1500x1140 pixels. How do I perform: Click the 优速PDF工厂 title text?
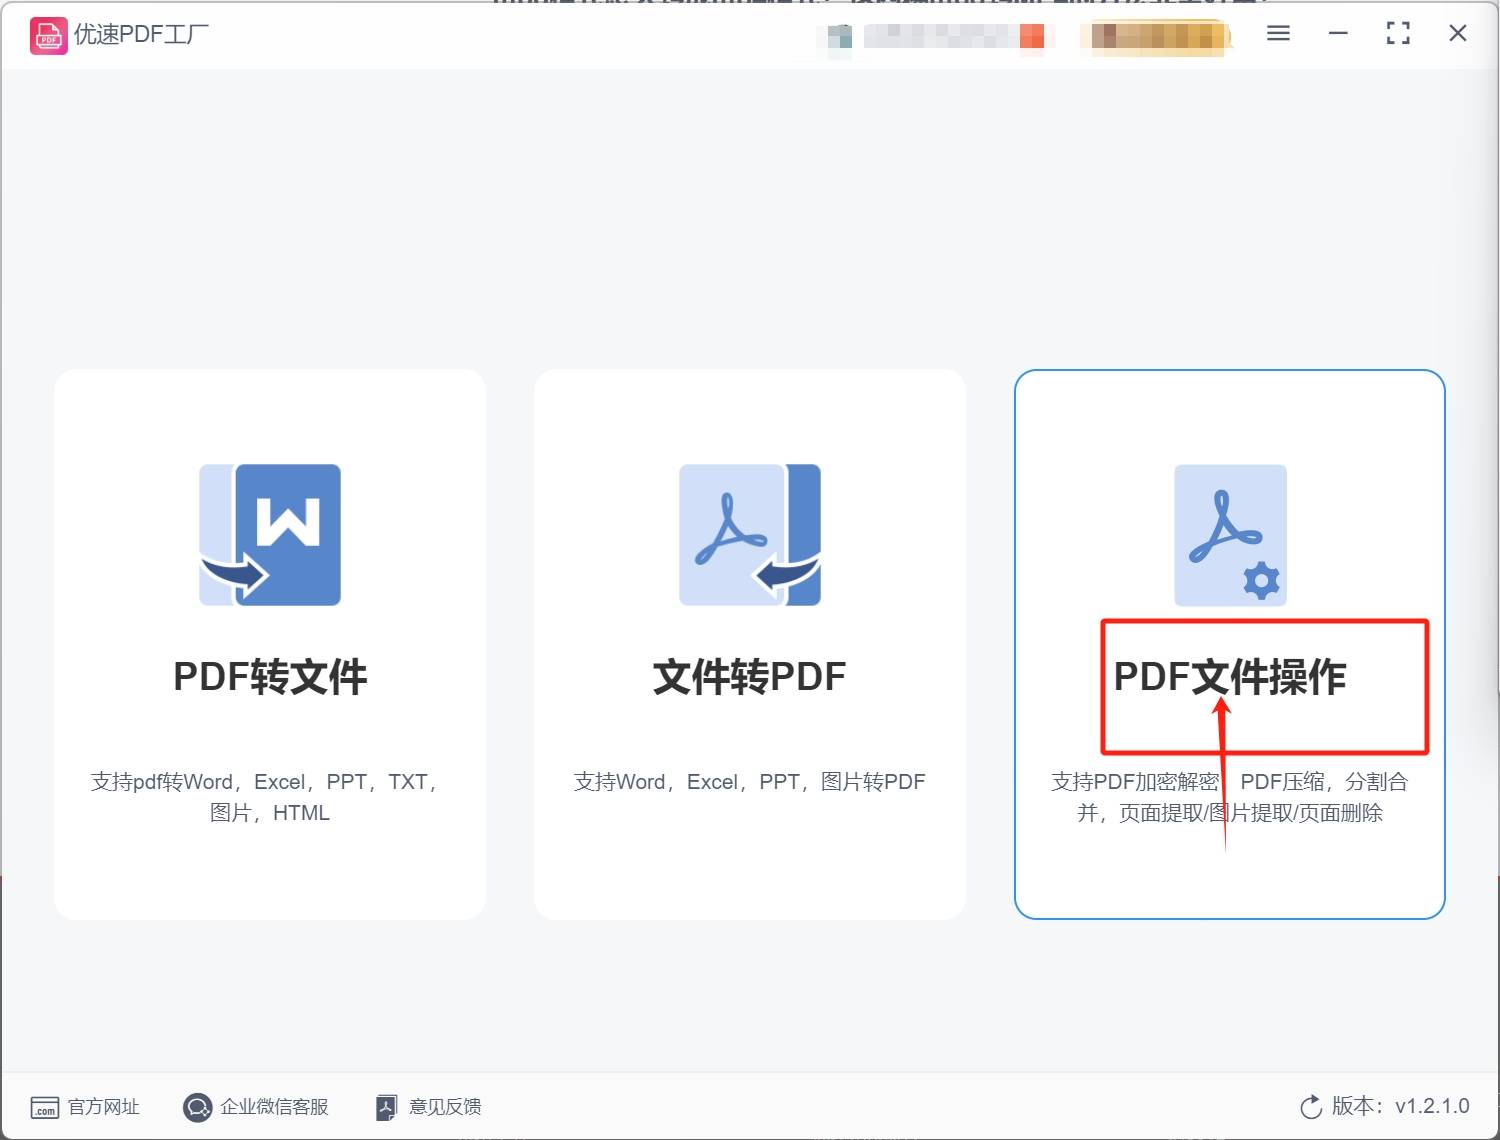tap(141, 35)
